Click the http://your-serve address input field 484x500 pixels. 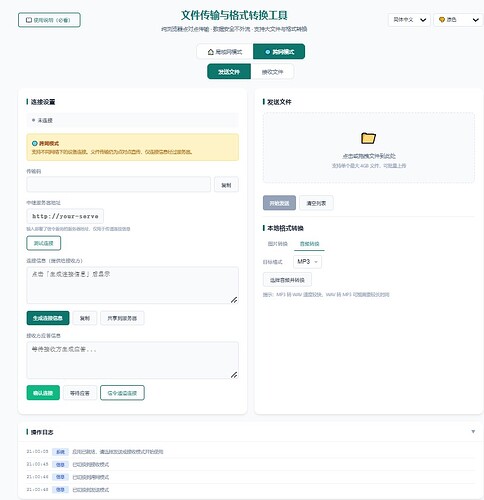tap(65, 216)
